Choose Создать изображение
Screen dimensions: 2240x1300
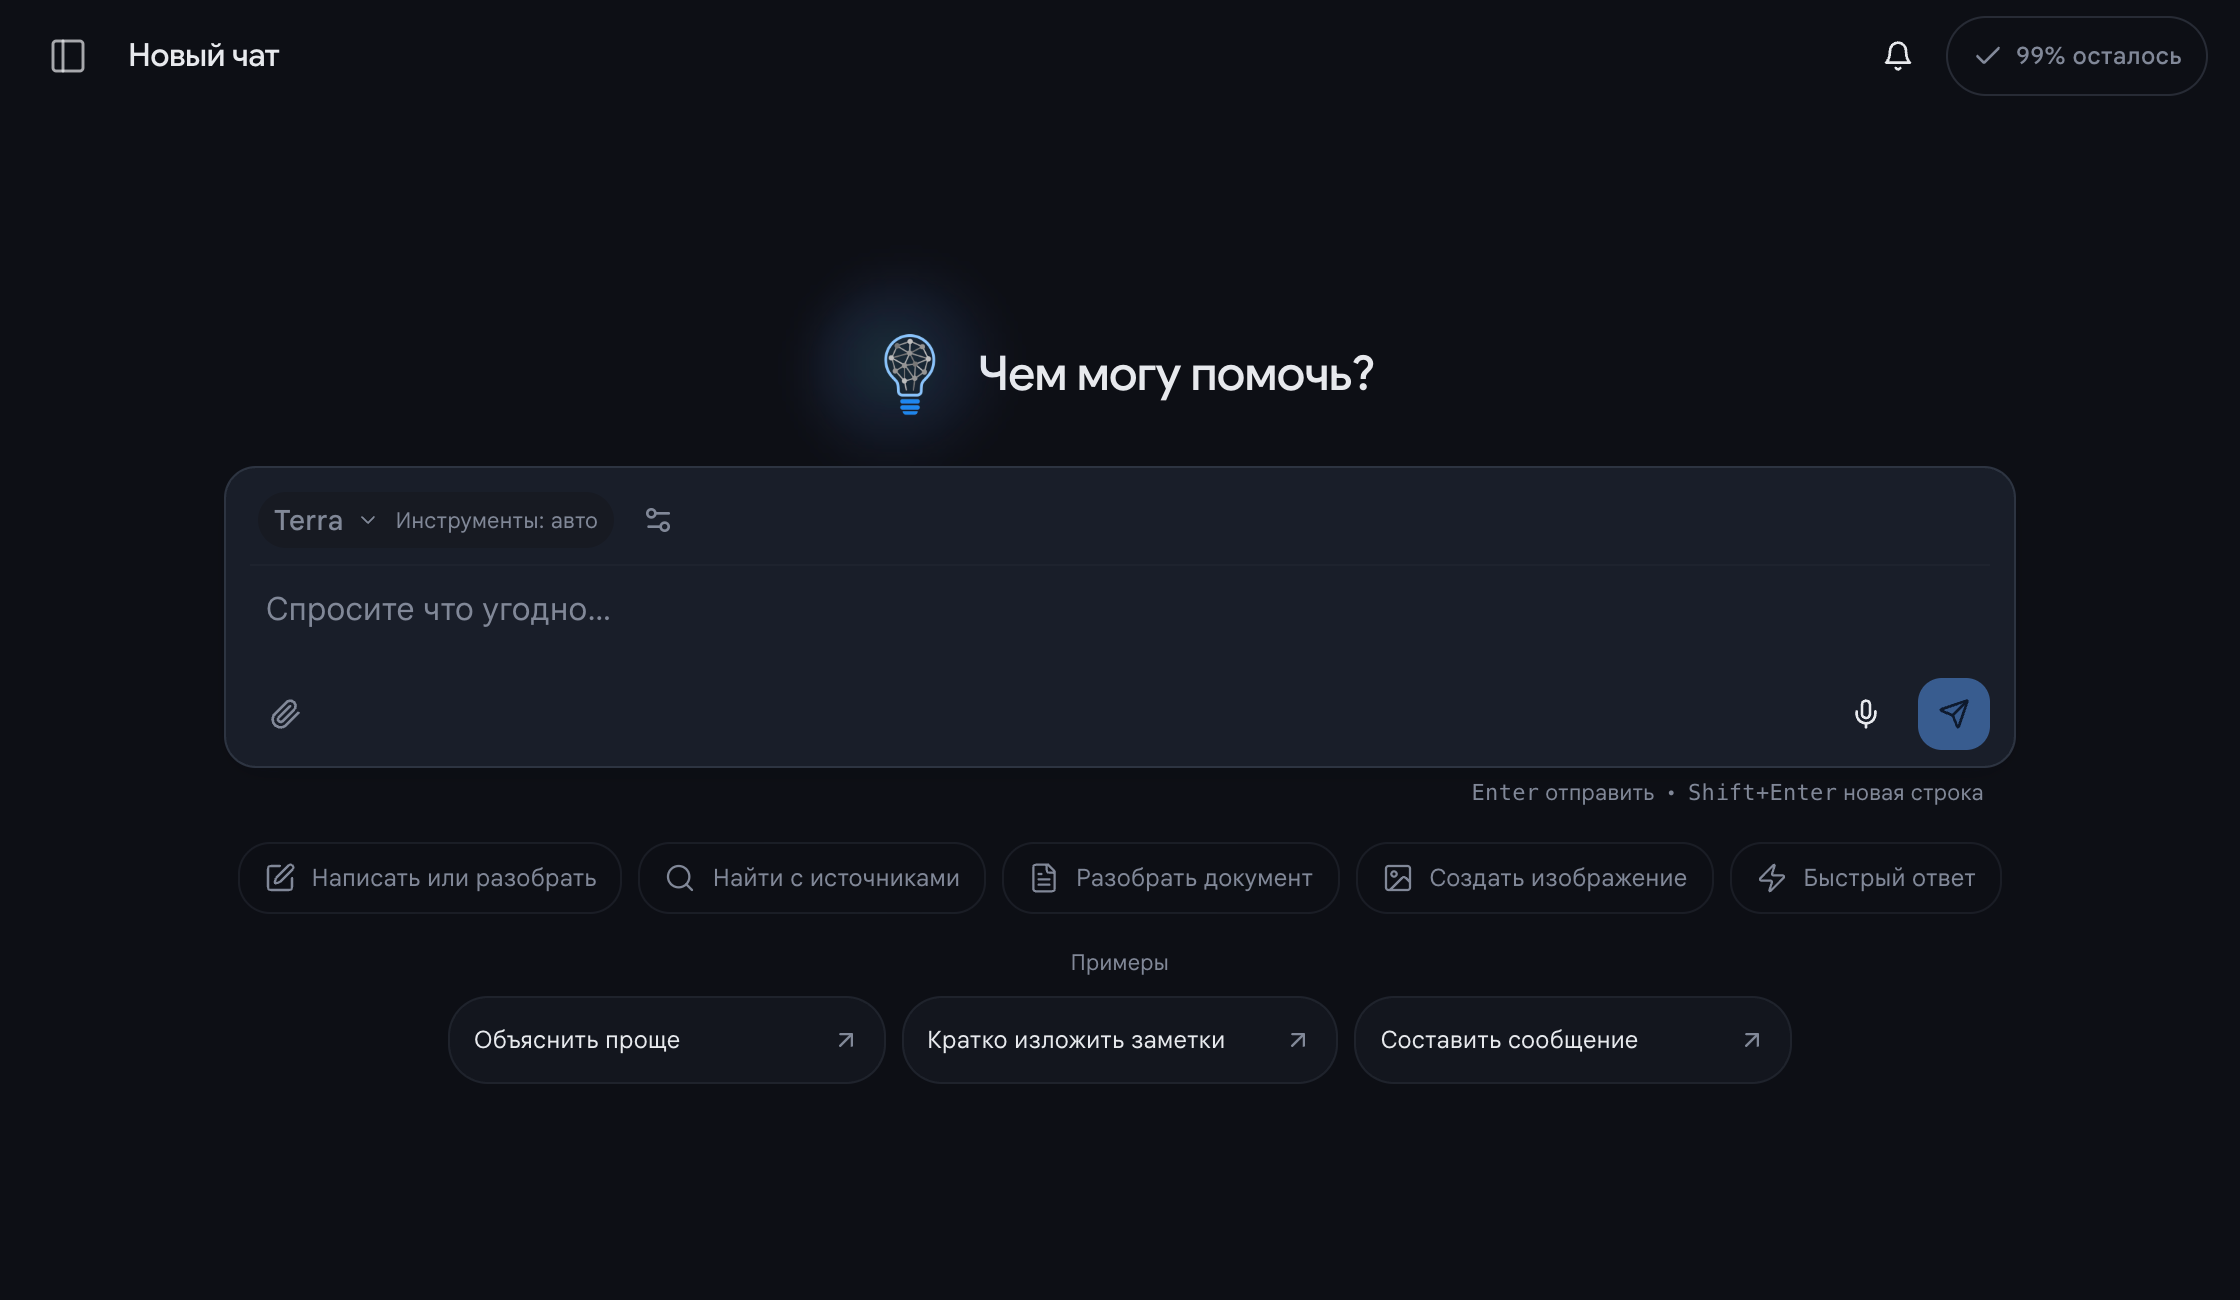pyautogui.click(x=1534, y=878)
